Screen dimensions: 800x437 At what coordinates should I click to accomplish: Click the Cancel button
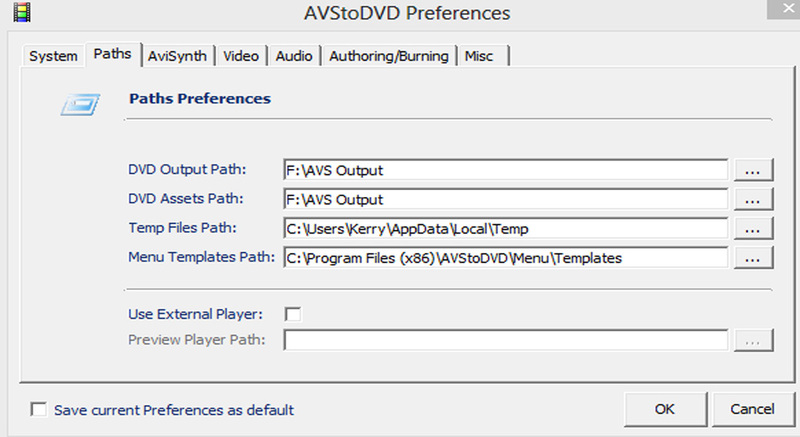753,409
